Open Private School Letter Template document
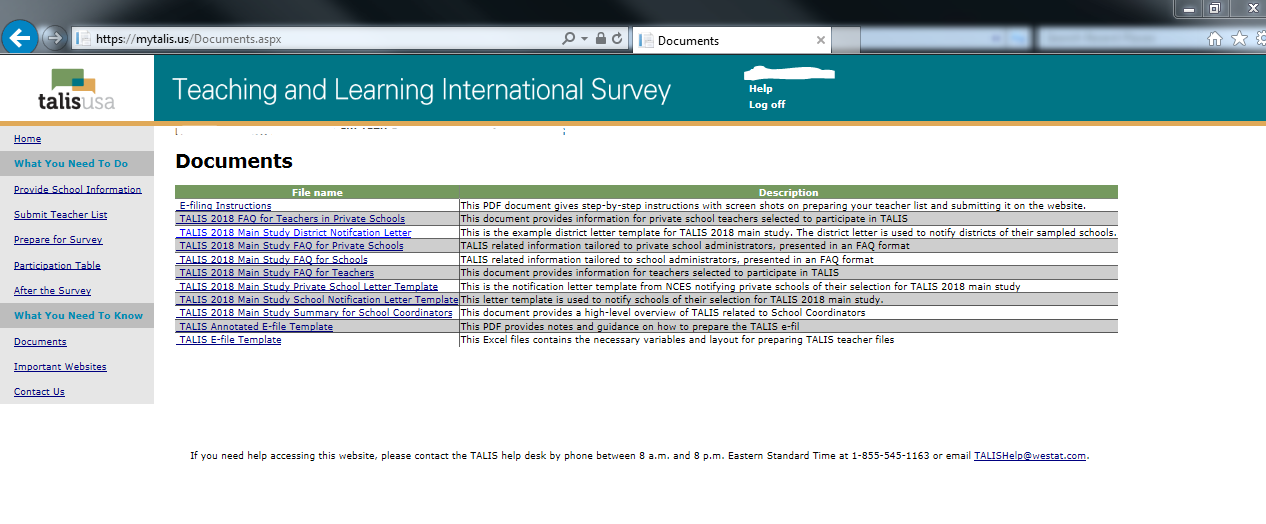The image size is (1266, 524). click(x=308, y=286)
